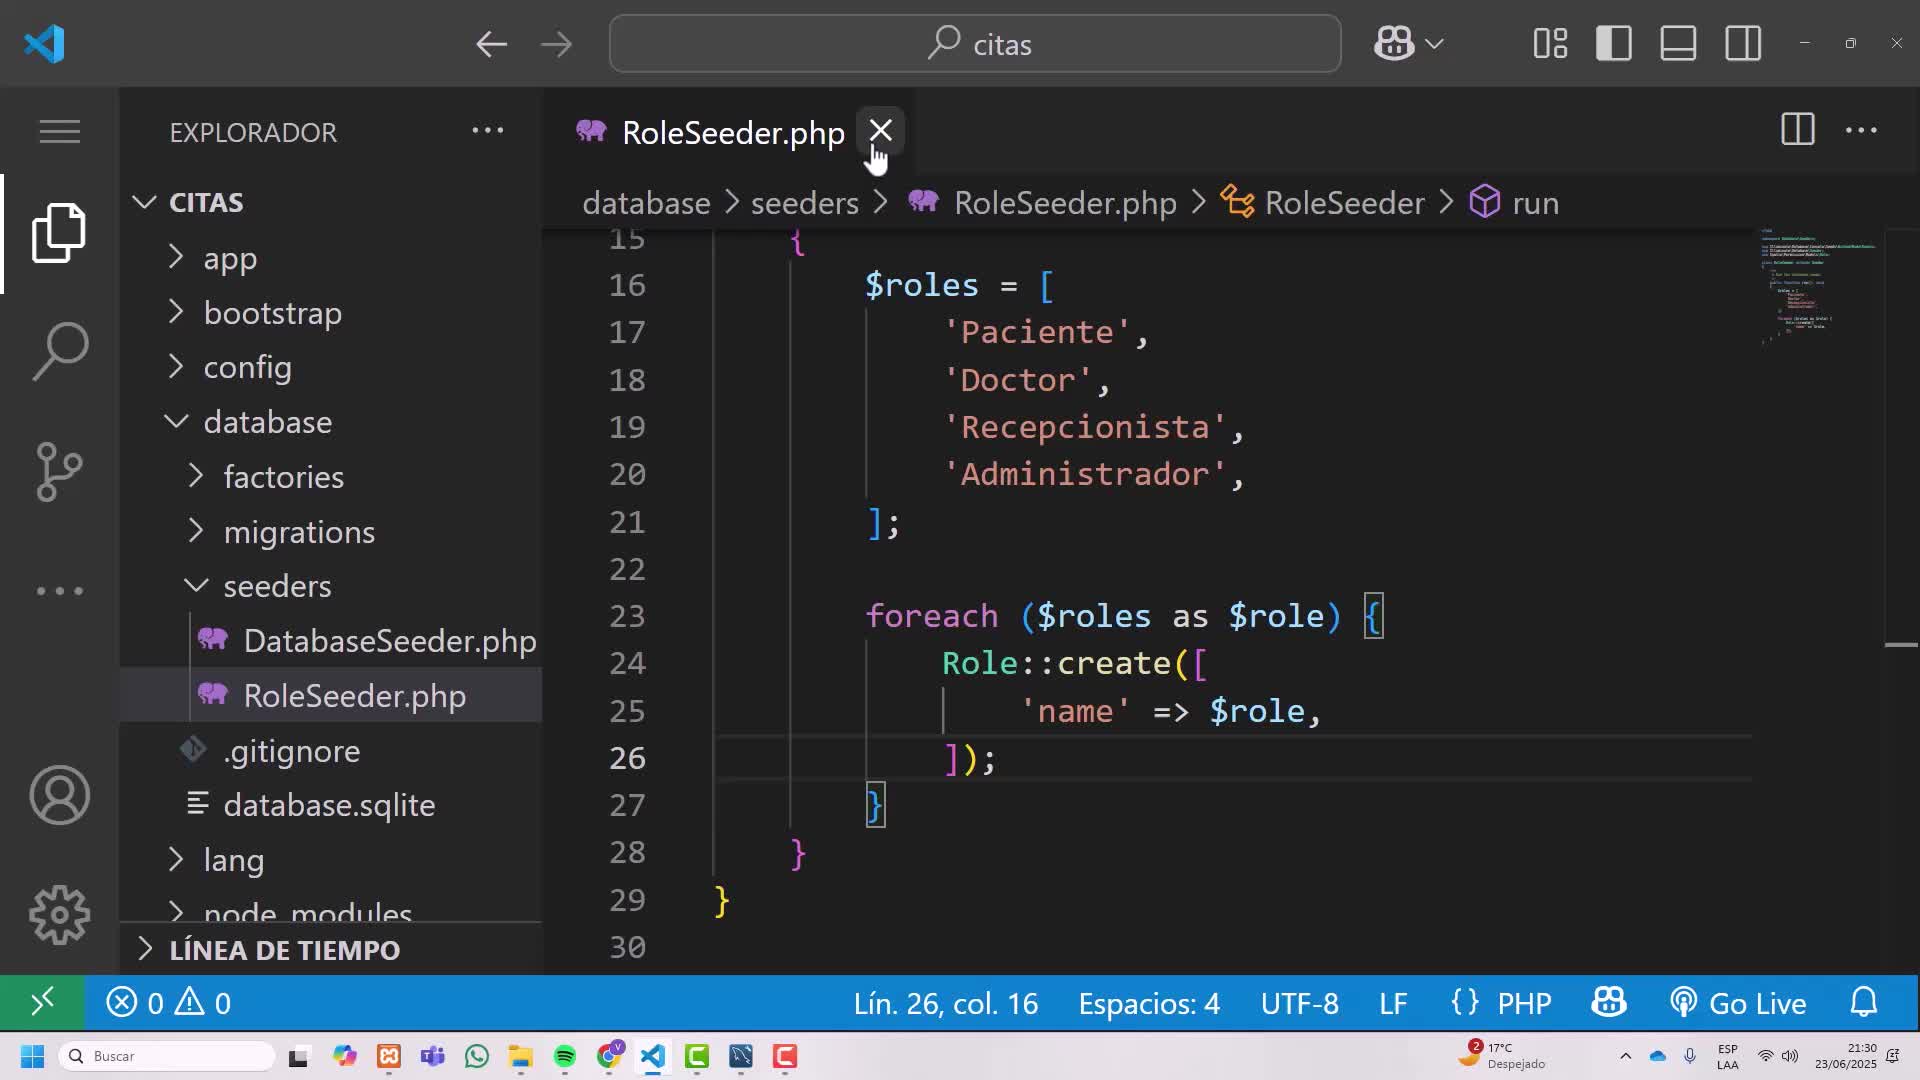Open database.sqlite file in explorer
The image size is (1920, 1080).
(x=331, y=805)
